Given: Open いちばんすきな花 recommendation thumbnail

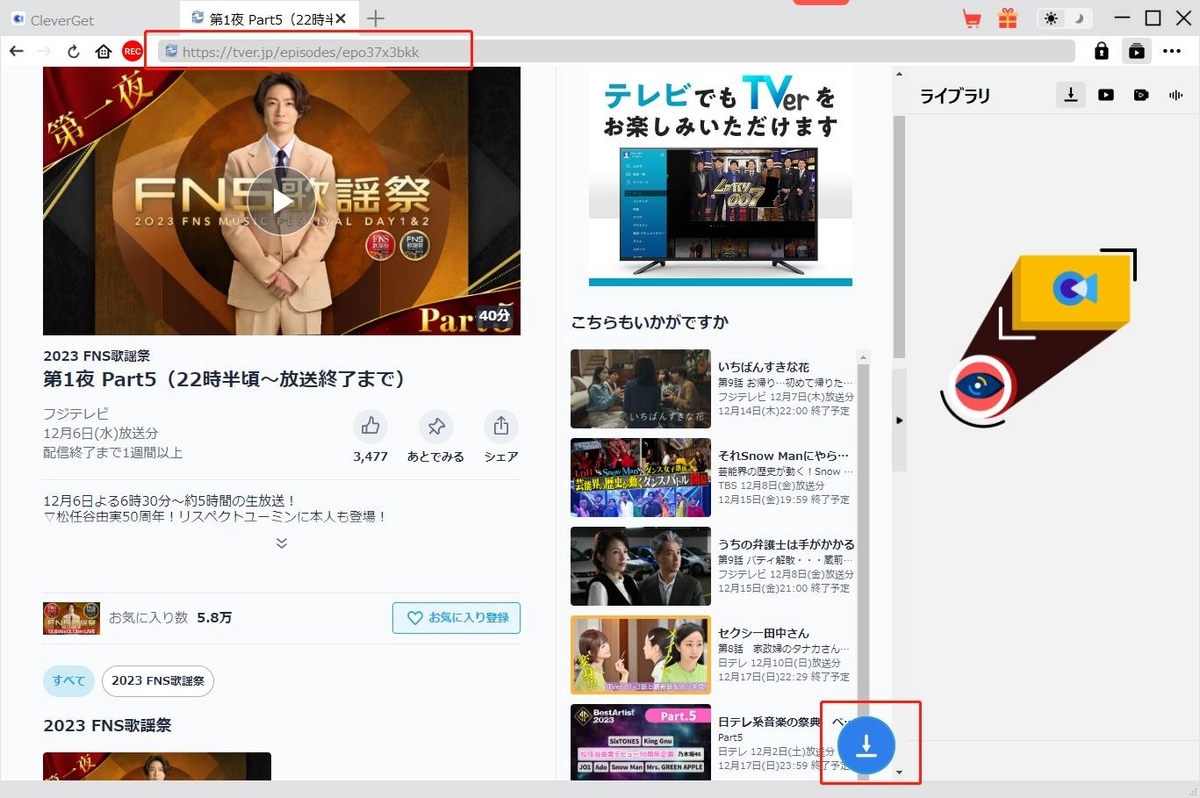Looking at the screenshot, I should point(640,389).
